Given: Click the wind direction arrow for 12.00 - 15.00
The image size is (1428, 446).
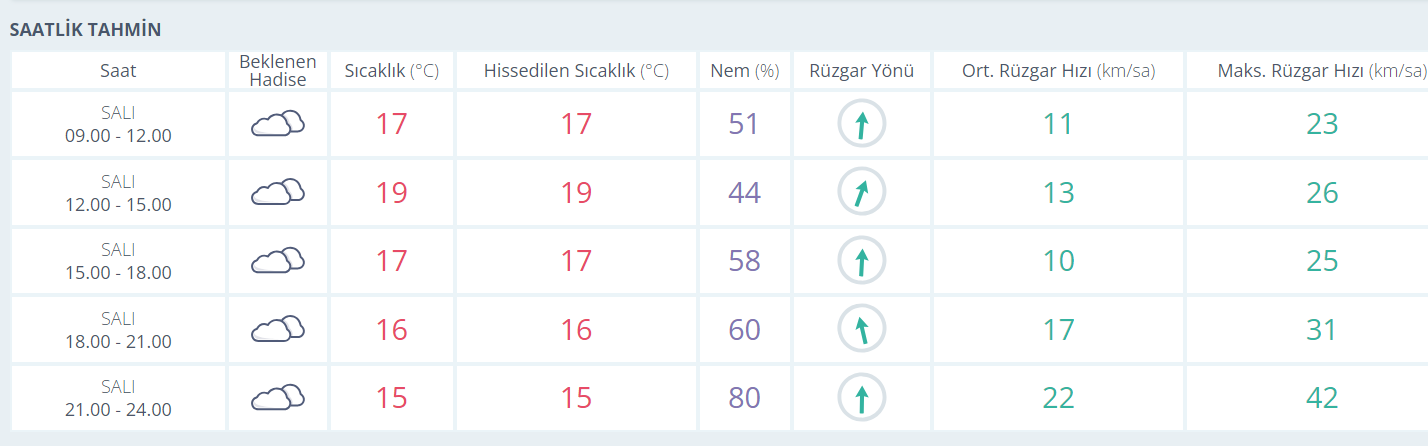Looking at the screenshot, I should click(861, 192).
